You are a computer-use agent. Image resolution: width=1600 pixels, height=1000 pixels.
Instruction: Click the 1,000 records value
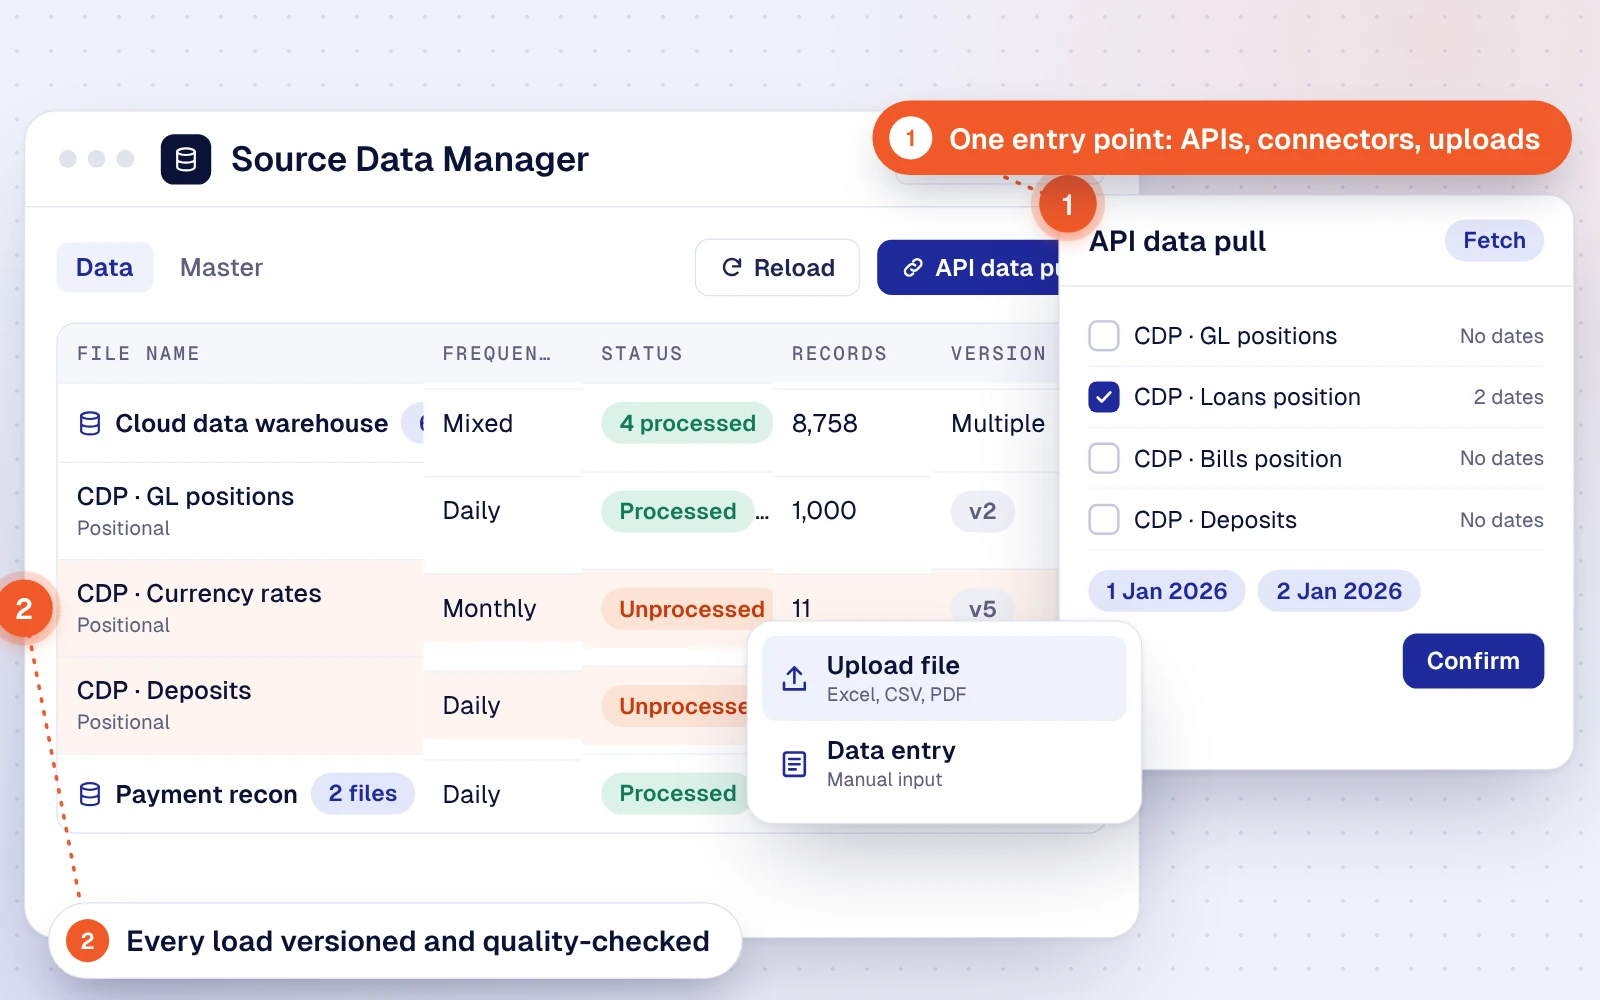(x=824, y=511)
